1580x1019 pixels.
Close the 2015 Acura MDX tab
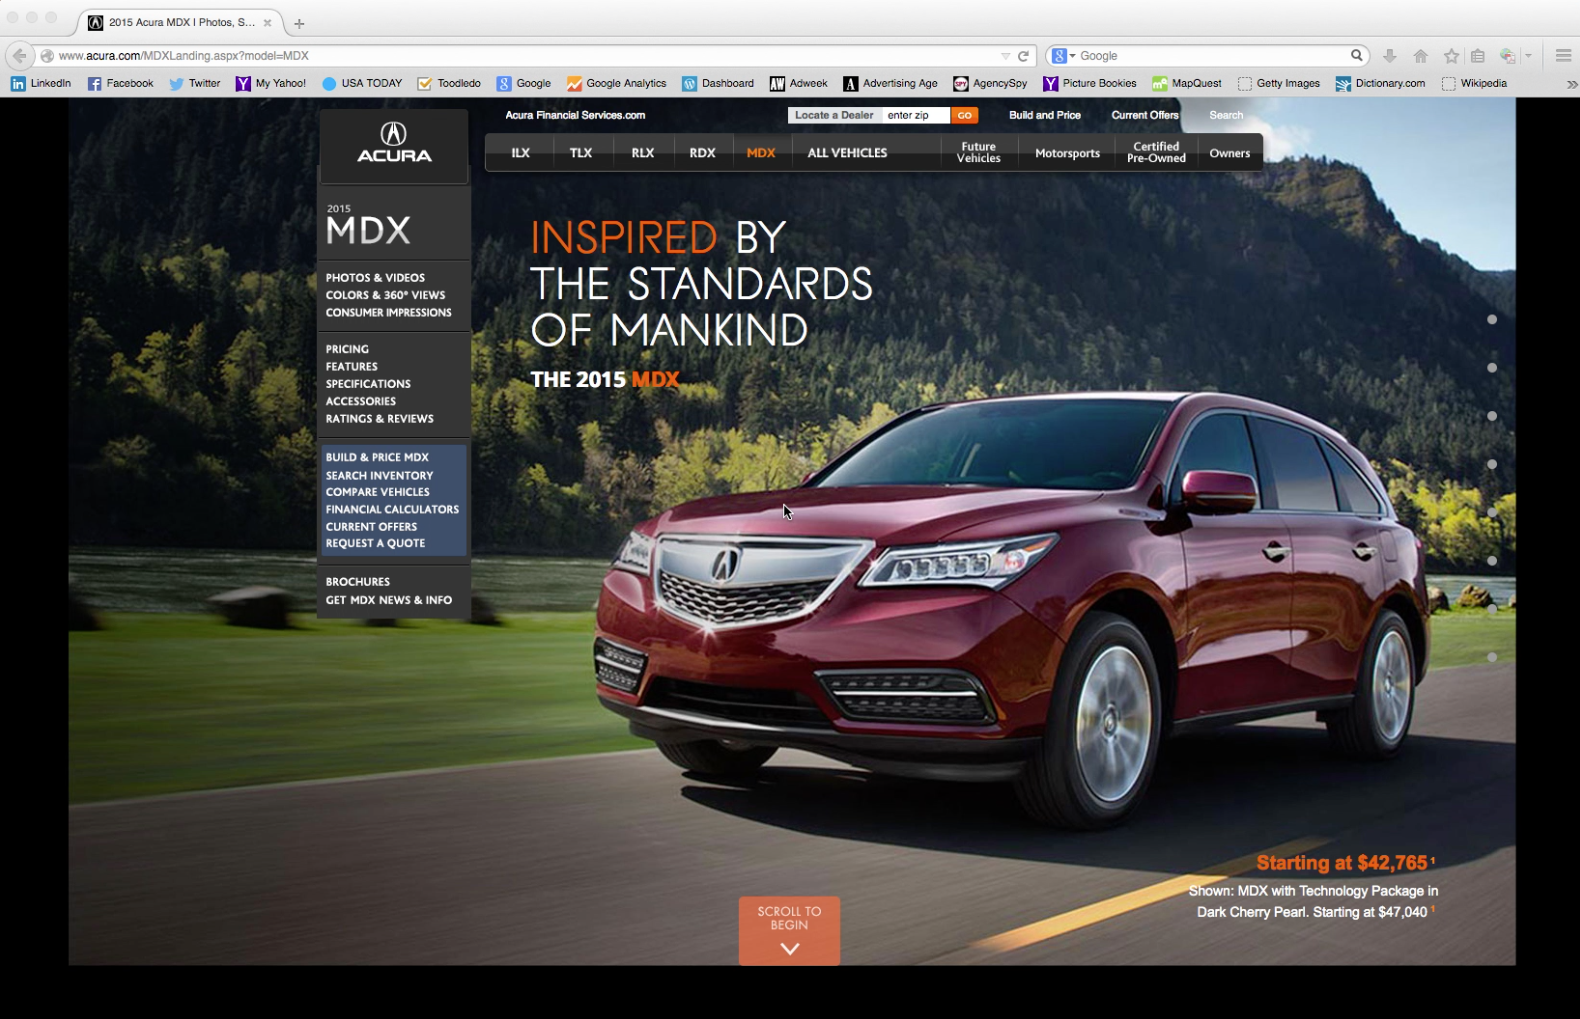[x=267, y=22]
